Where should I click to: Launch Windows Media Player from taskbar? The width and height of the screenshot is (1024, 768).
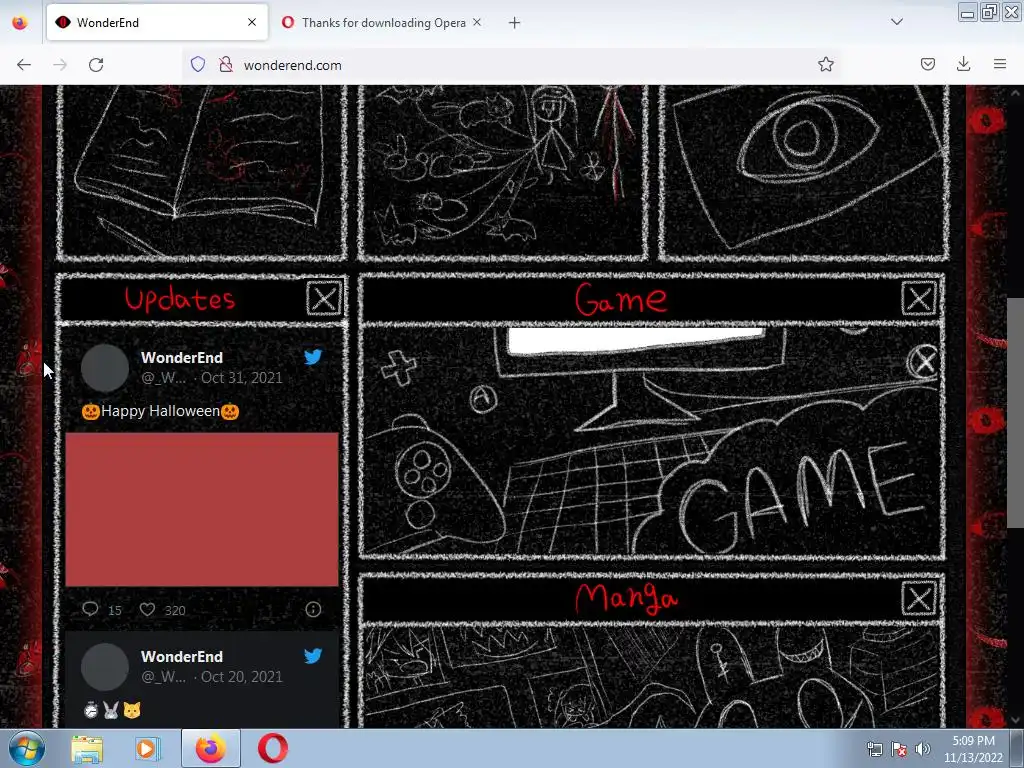click(147, 749)
